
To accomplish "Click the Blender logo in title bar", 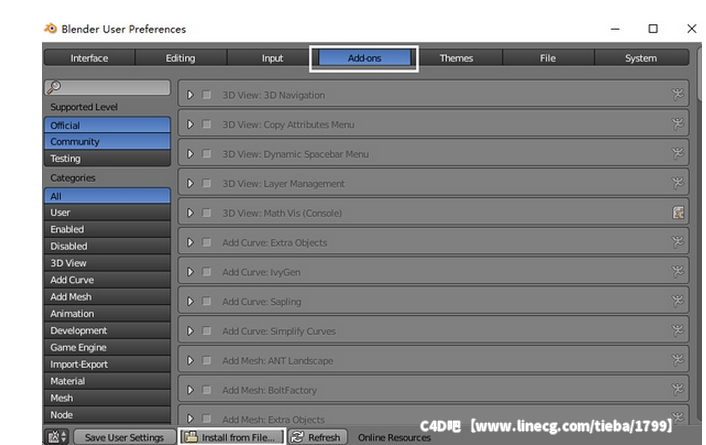I will point(50,28).
